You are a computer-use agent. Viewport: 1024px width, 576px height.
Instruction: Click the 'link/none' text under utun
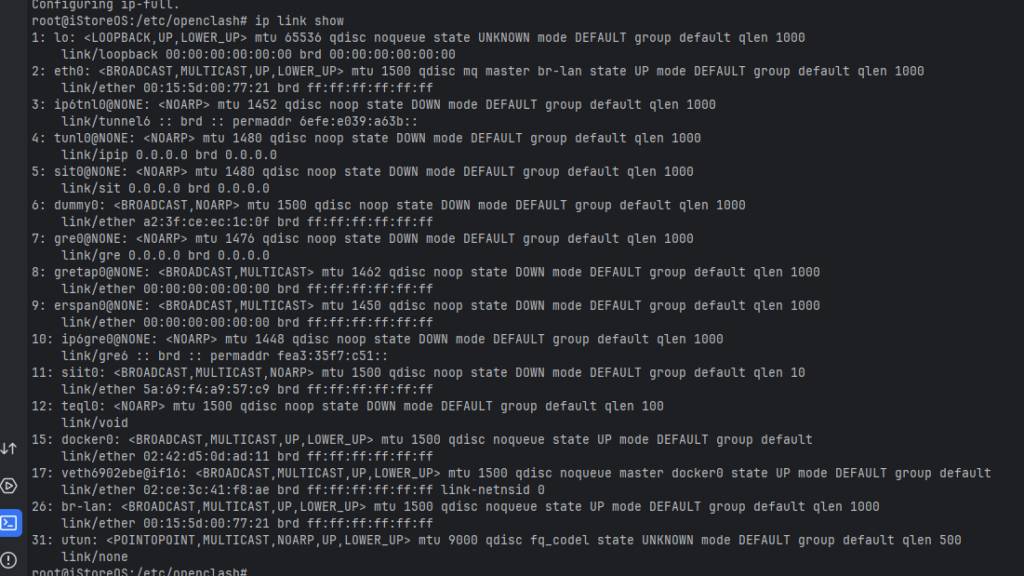pos(94,557)
